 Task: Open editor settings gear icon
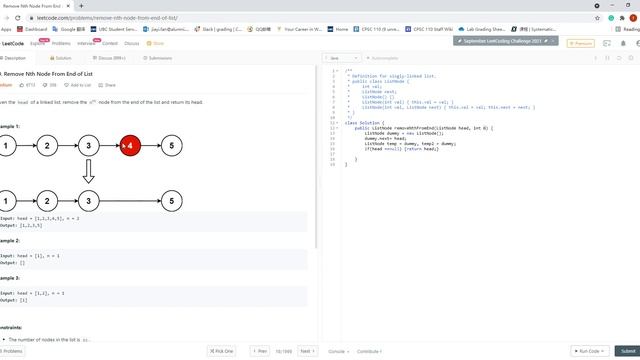point(631,58)
